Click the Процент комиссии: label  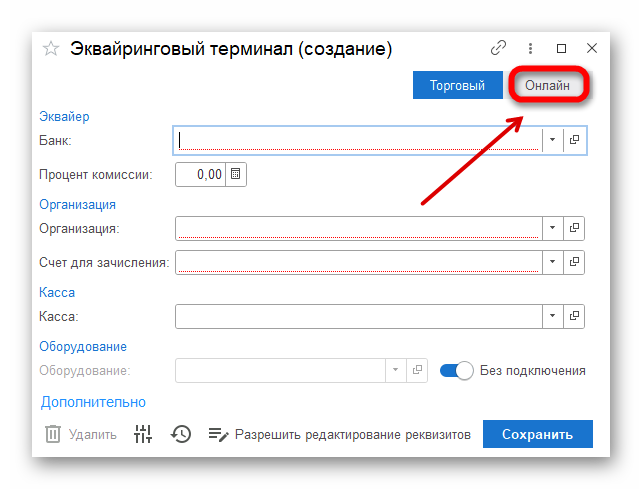tap(95, 174)
